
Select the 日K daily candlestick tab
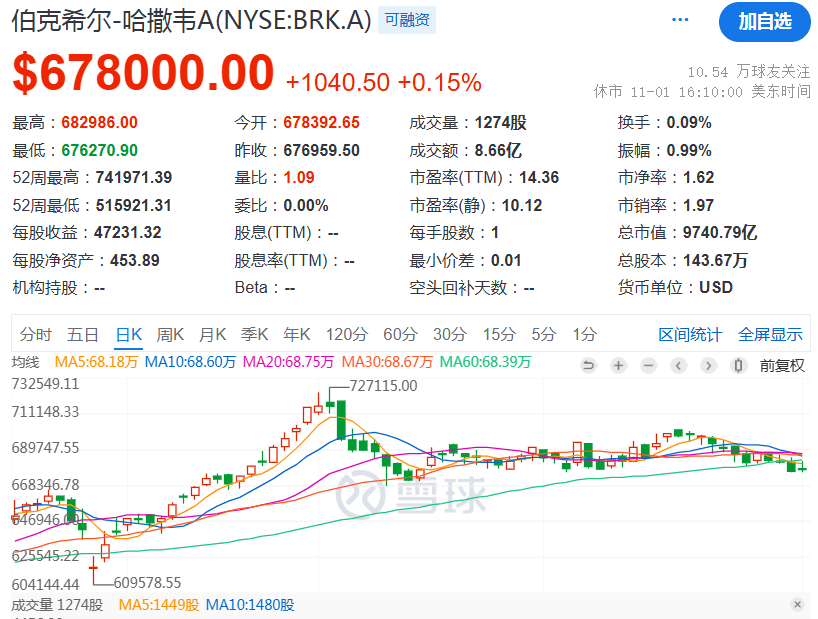point(129,334)
